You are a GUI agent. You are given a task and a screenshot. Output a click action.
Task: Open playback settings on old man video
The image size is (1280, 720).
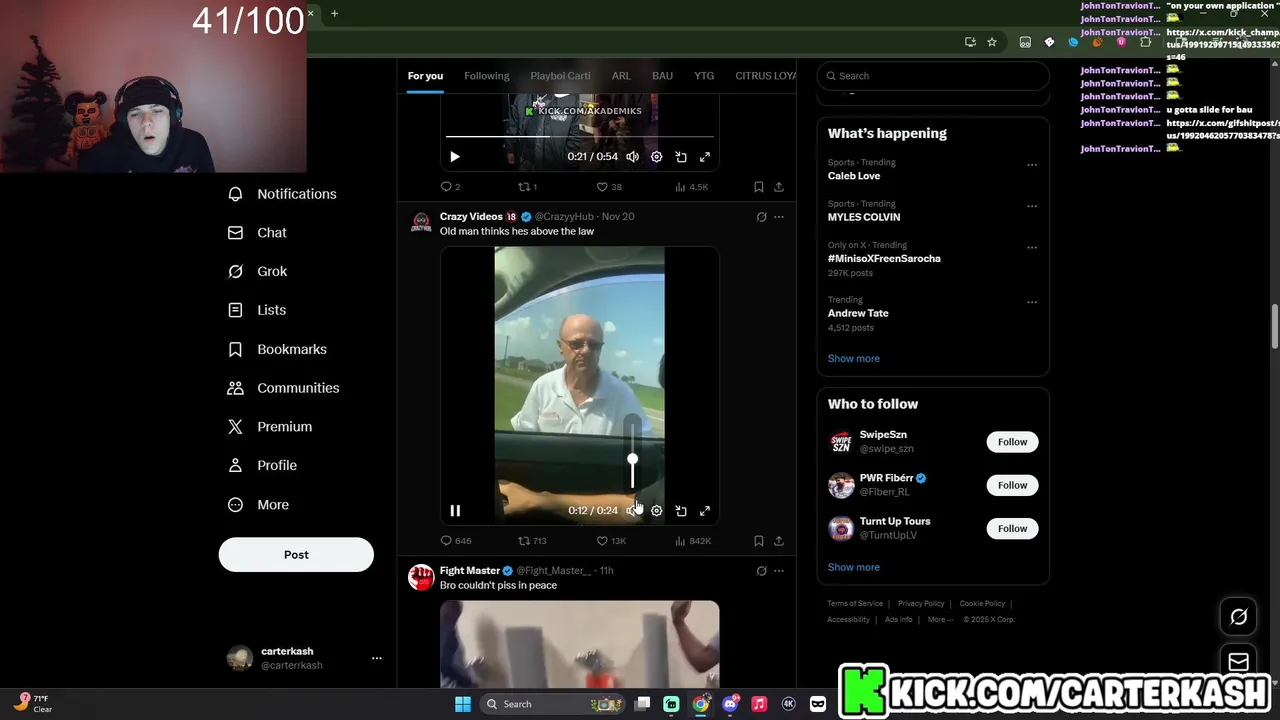click(657, 511)
